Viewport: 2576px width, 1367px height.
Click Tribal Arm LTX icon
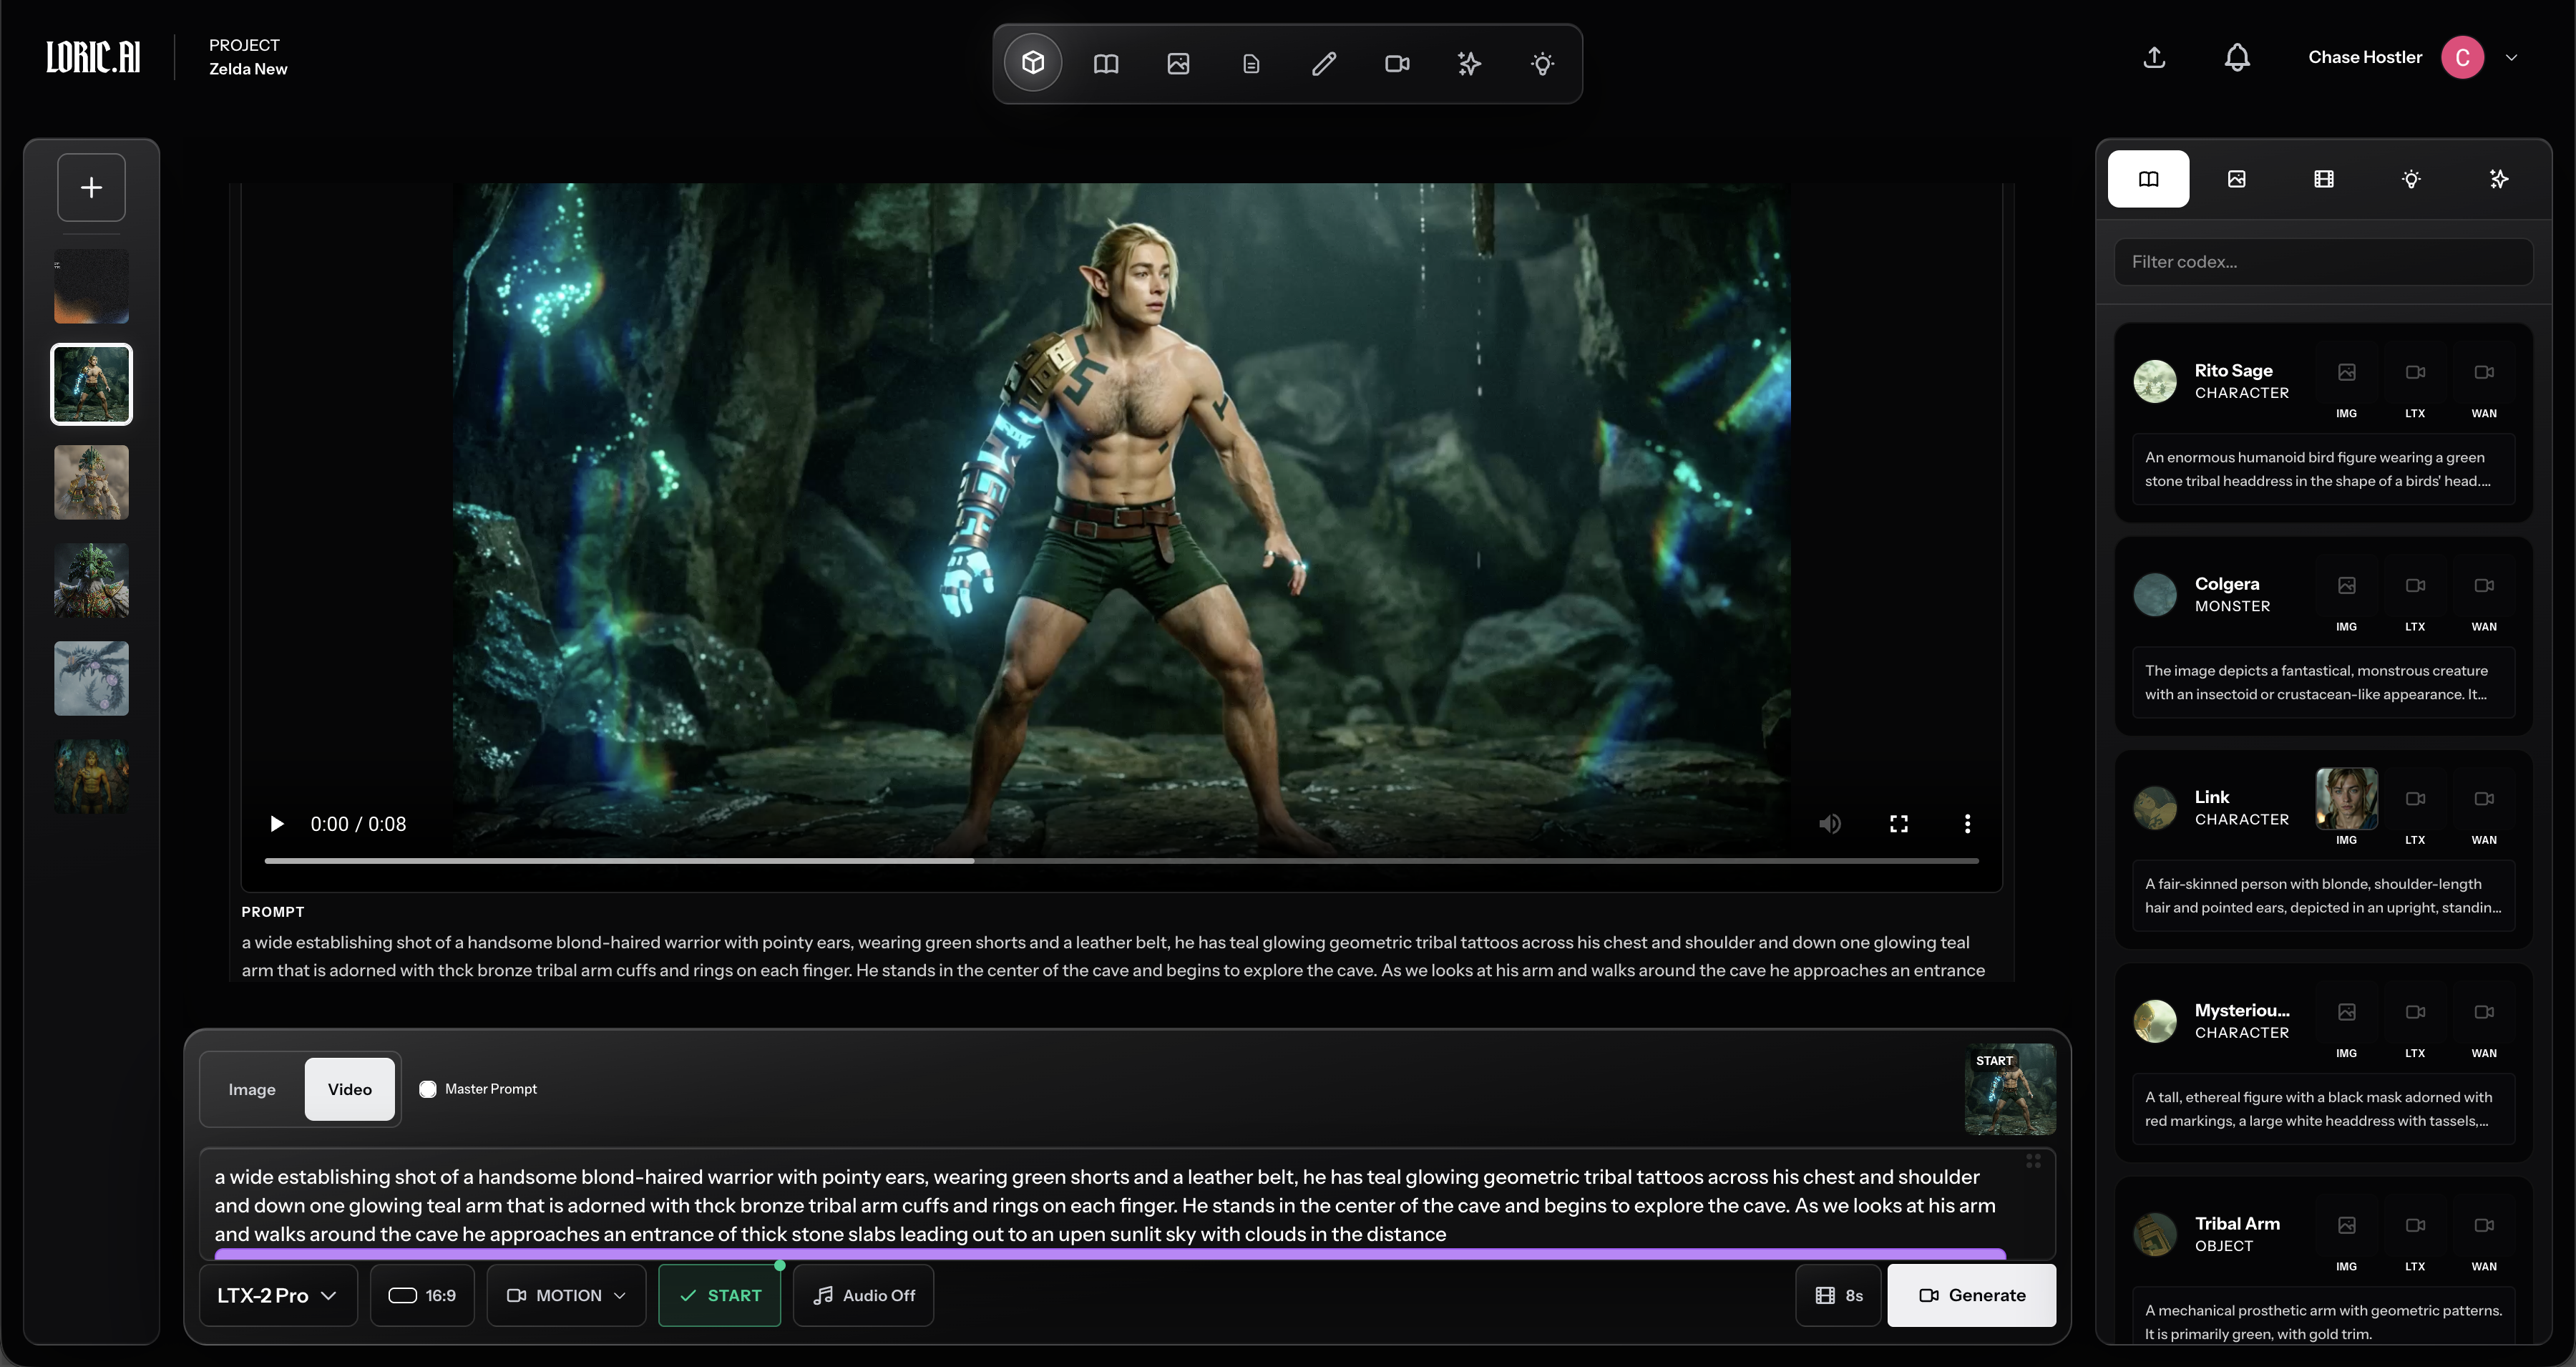click(x=2415, y=1225)
